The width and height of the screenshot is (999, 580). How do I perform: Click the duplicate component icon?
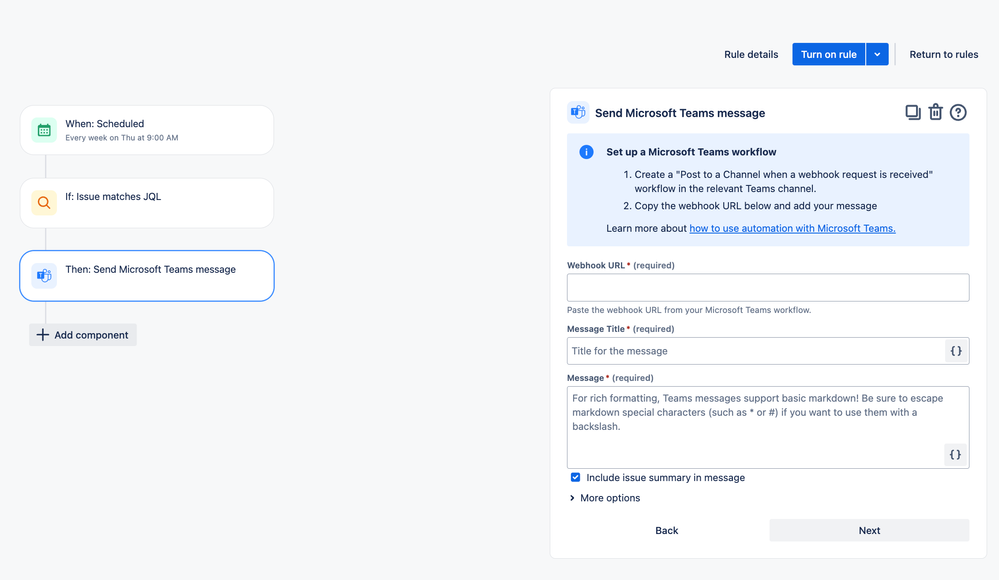pos(912,112)
